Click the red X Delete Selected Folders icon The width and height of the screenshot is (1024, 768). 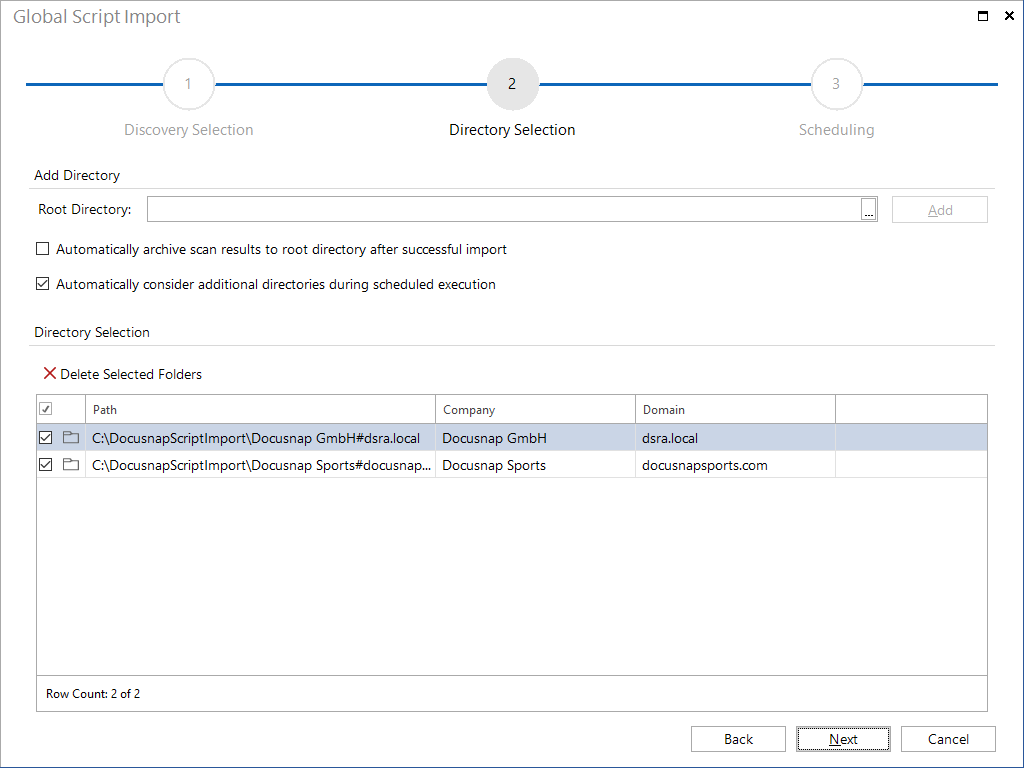(x=50, y=374)
